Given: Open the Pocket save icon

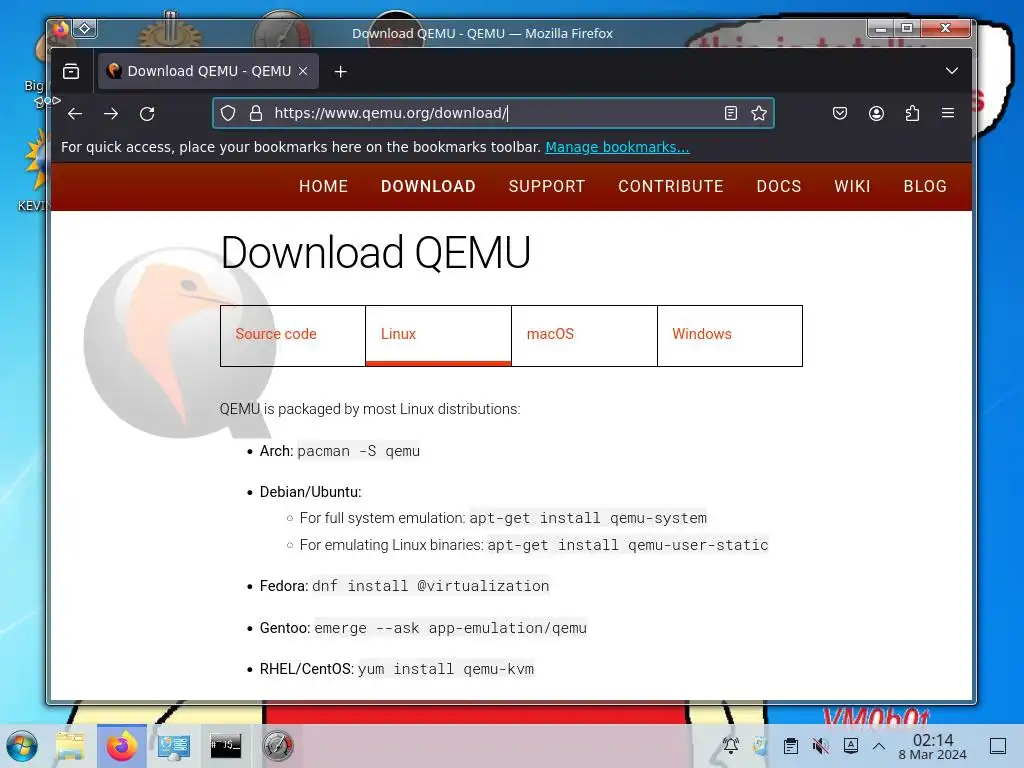Looking at the screenshot, I should pos(840,113).
